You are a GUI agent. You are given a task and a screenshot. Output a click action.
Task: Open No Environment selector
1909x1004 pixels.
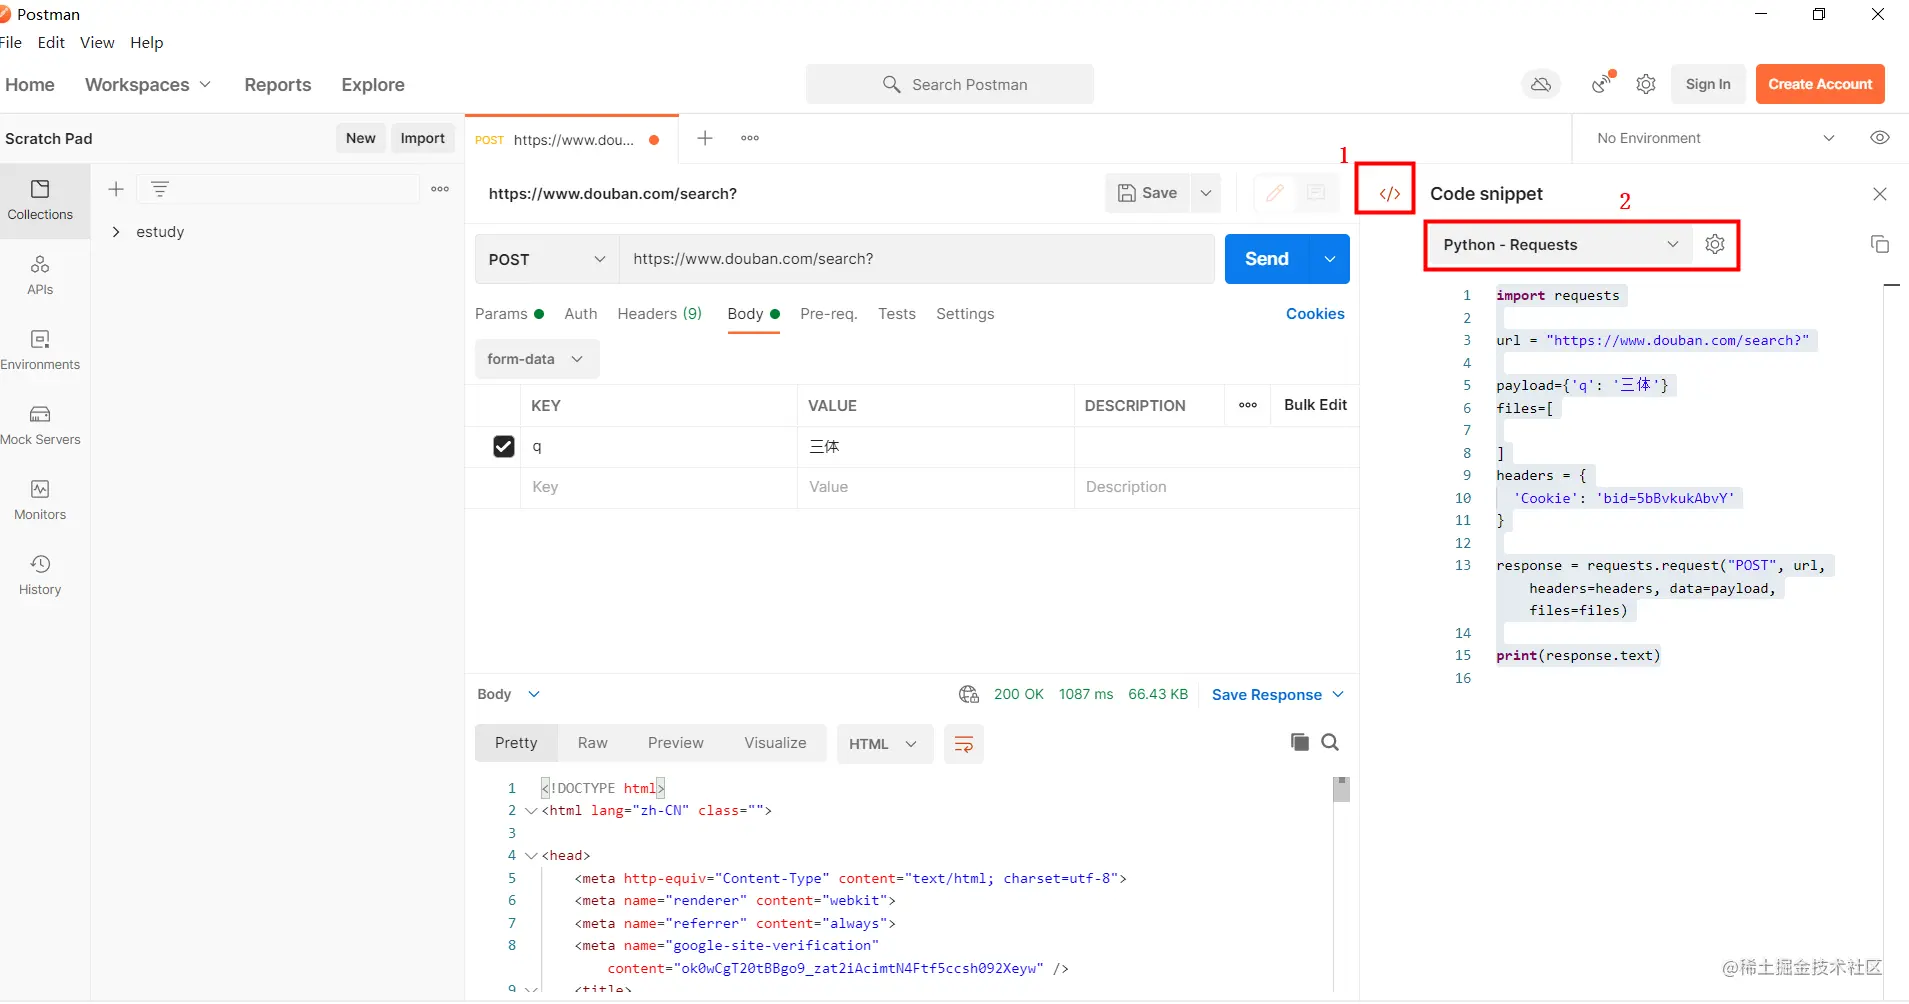1716,138
